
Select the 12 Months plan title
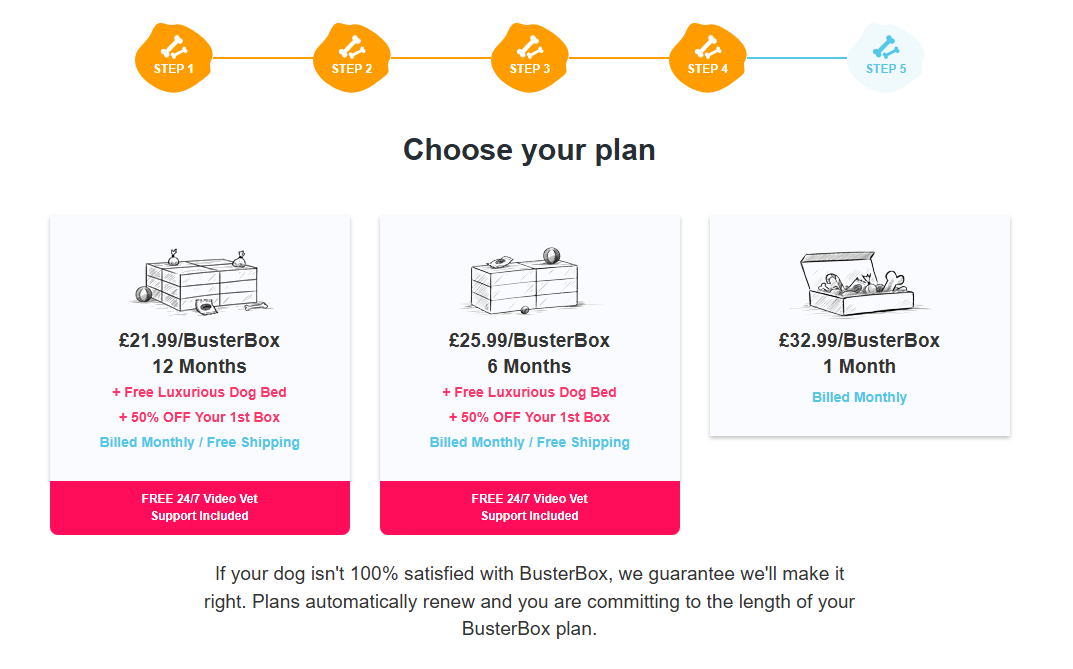[x=200, y=366]
